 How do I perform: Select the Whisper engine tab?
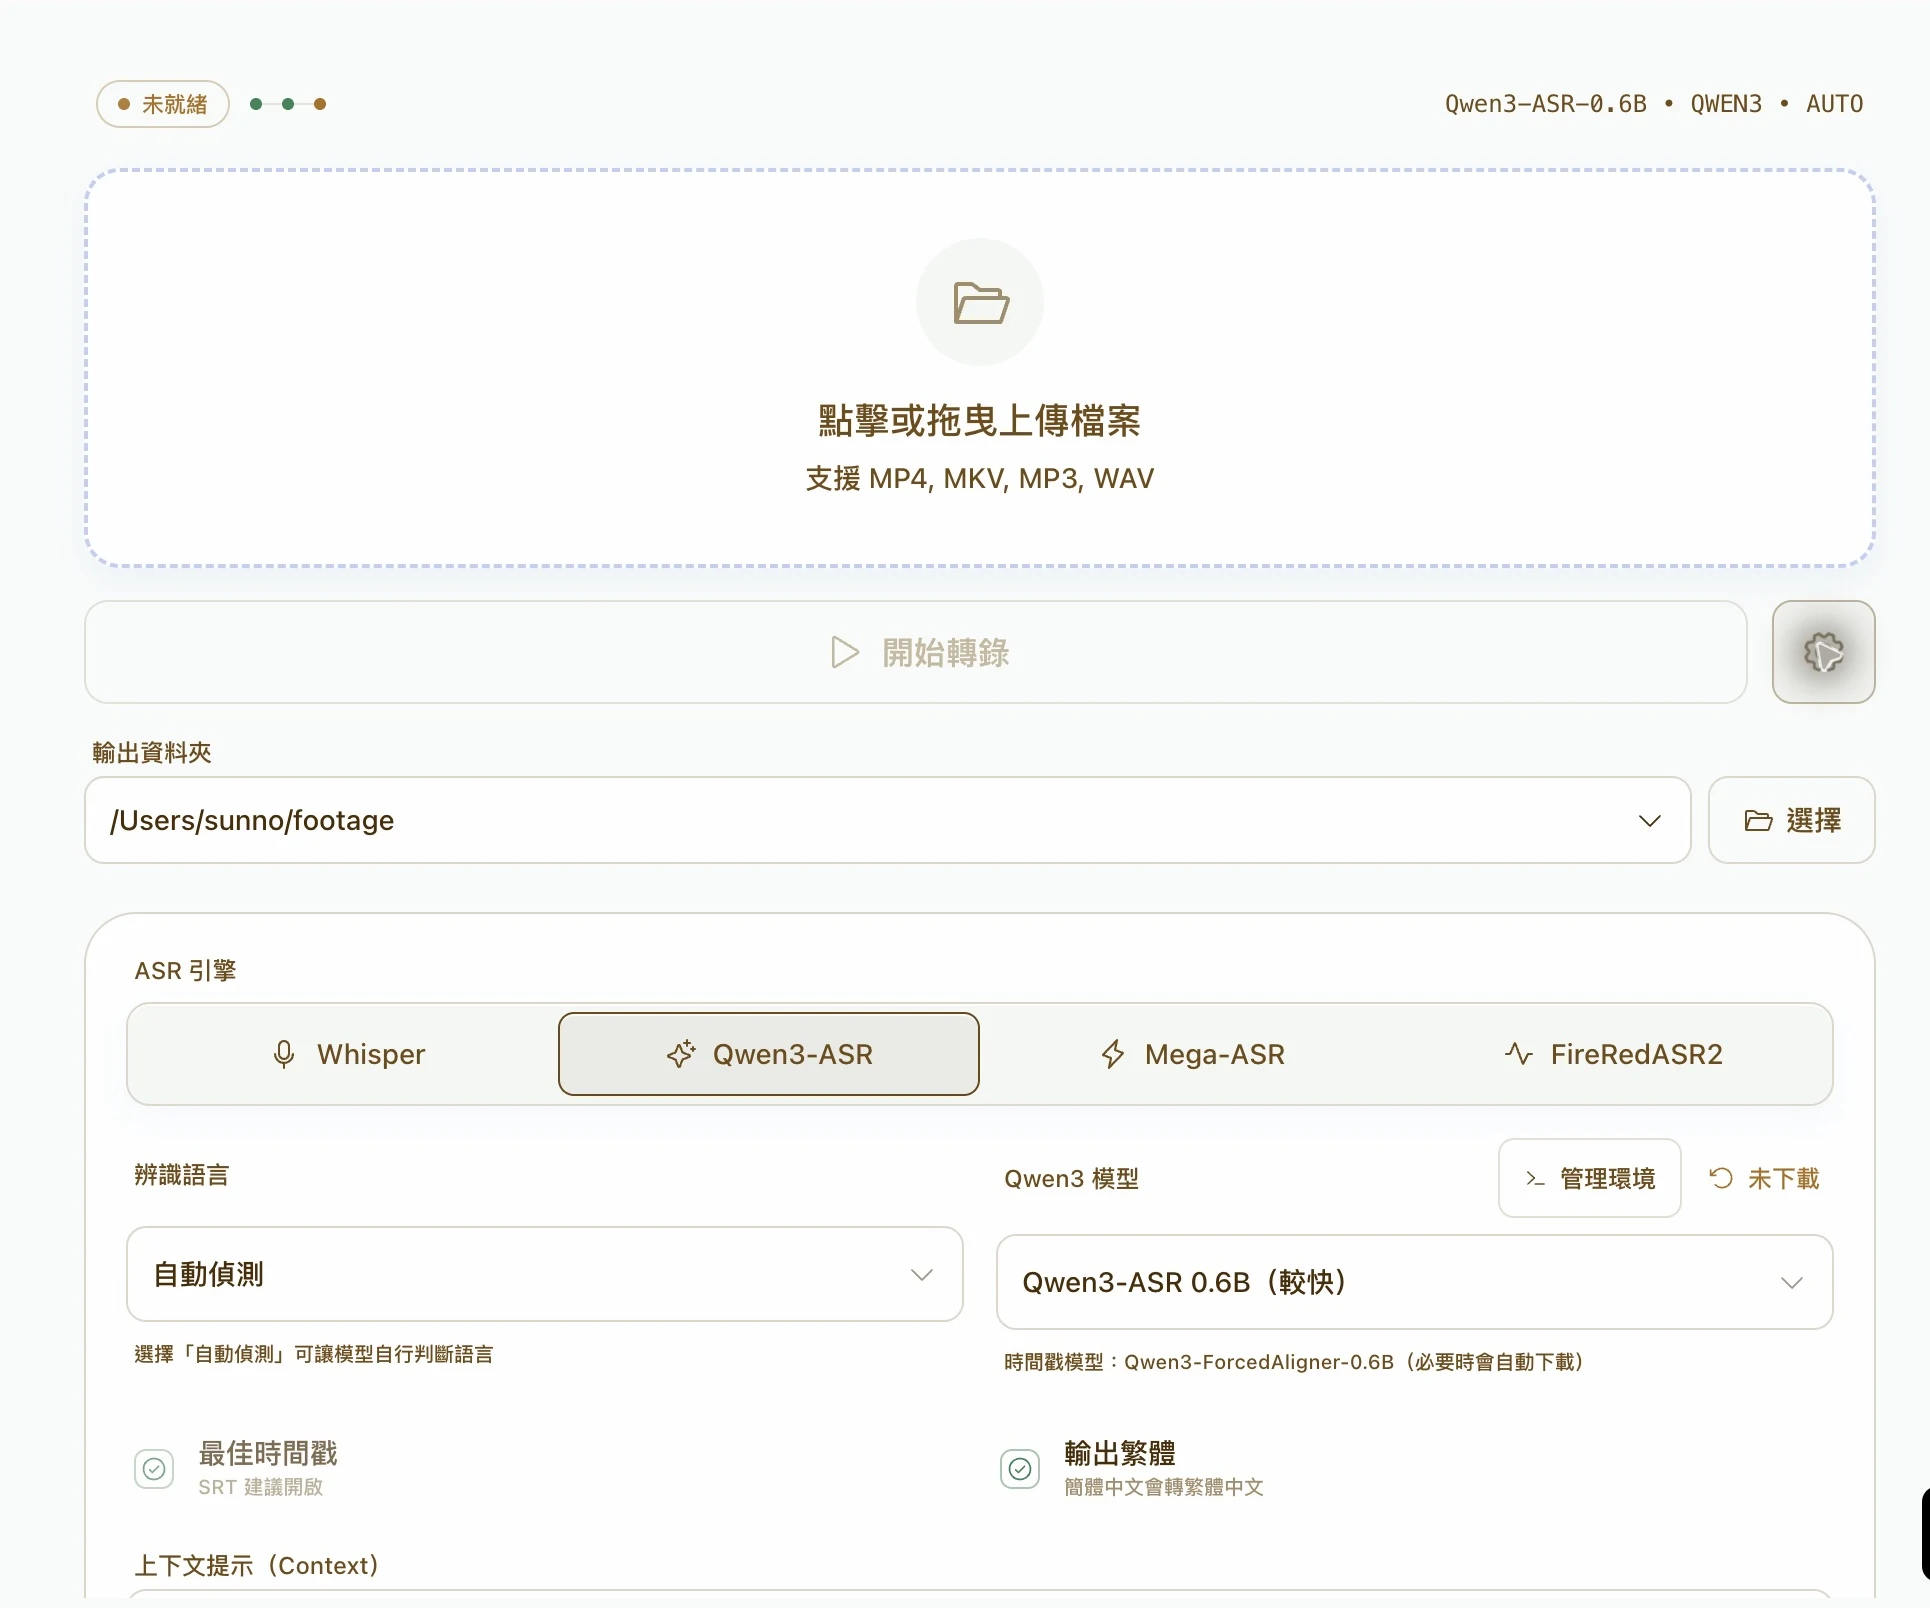pyautogui.click(x=348, y=1054)
